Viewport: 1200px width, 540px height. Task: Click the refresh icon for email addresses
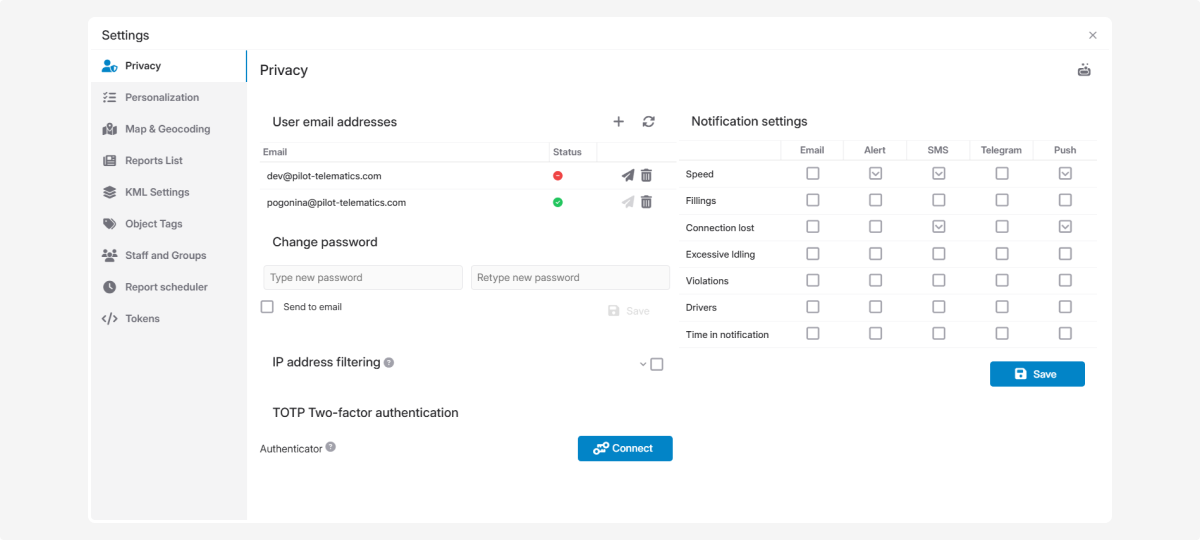[x=648, y=122]
